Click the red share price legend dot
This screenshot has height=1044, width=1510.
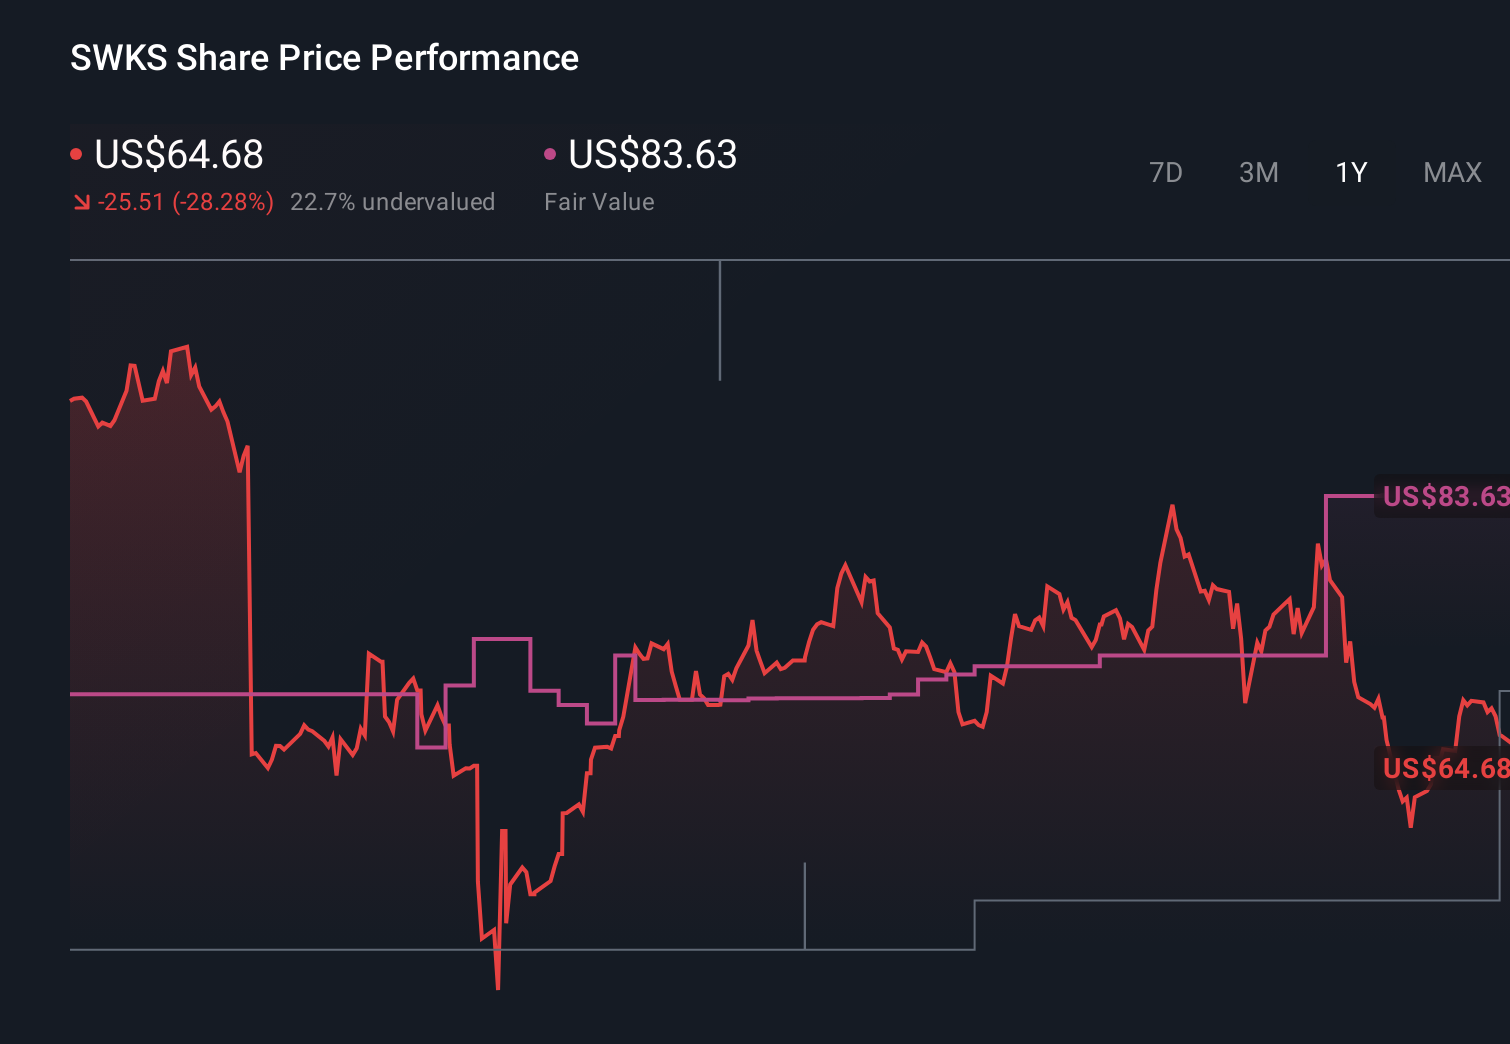click(x=77, y=152)
